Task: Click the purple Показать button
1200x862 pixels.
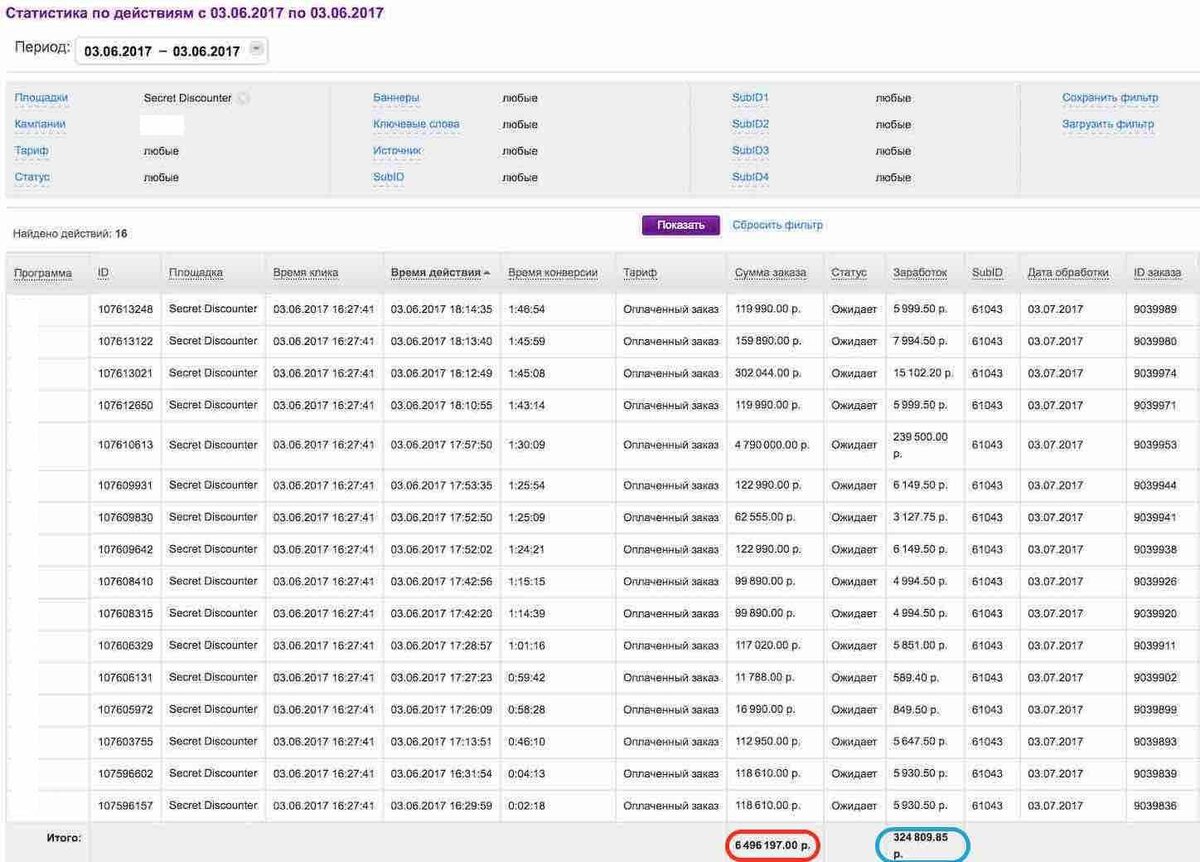Action: pyautogui.click(x=680, y=226)
